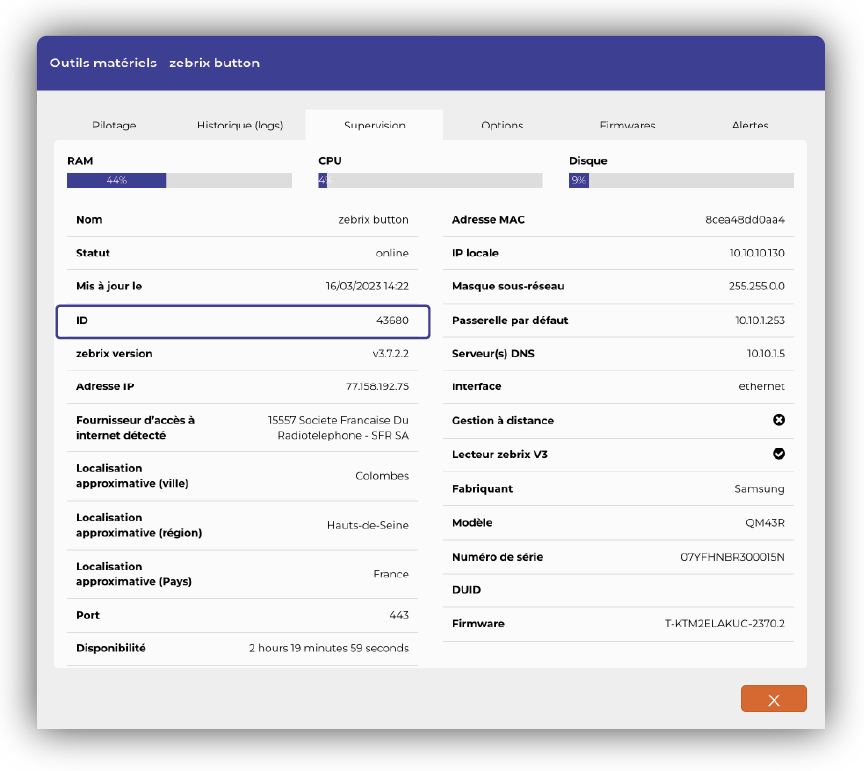Click the orange close X button

773,699
